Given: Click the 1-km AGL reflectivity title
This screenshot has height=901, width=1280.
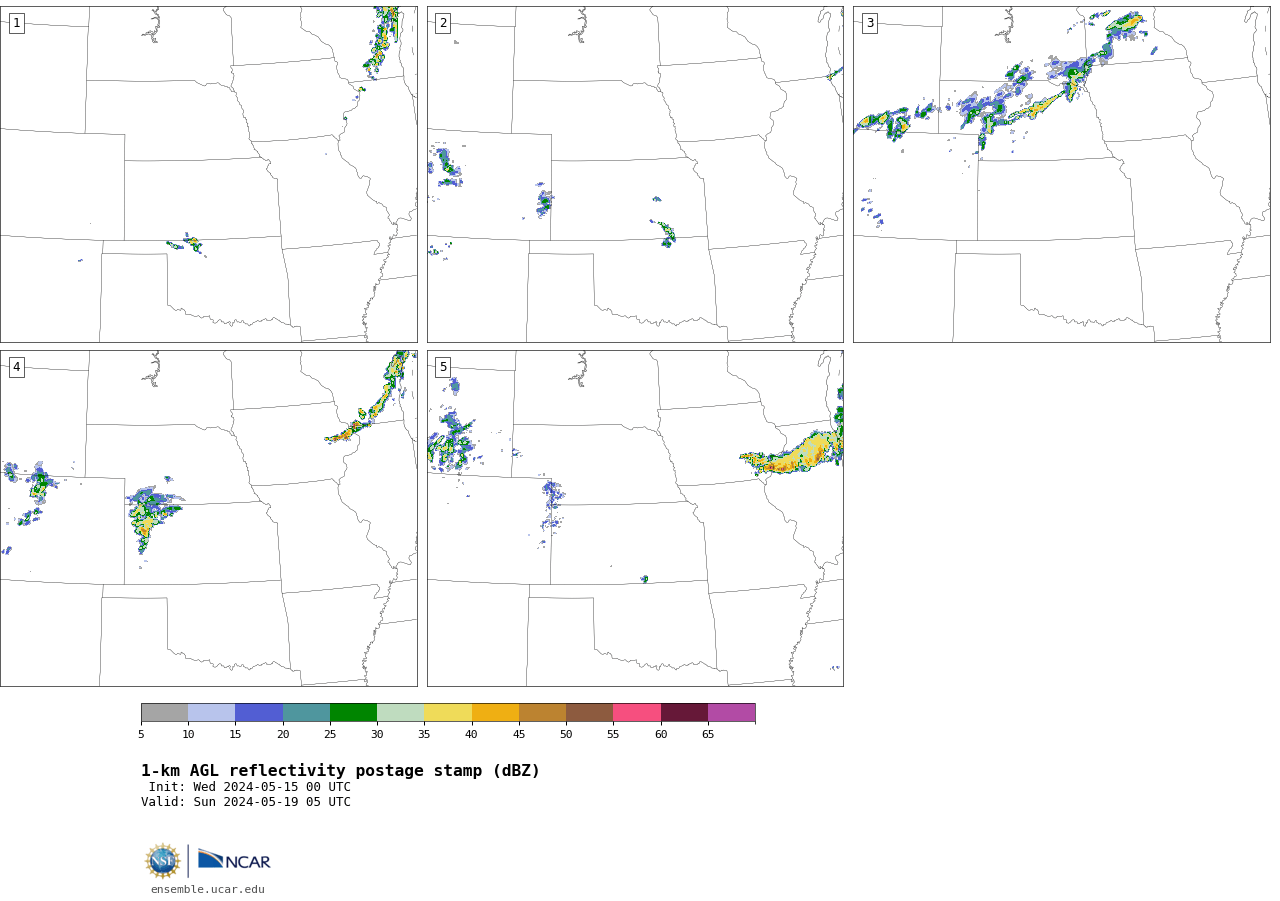Looking at the screenshot, I should tap(340, 771).
